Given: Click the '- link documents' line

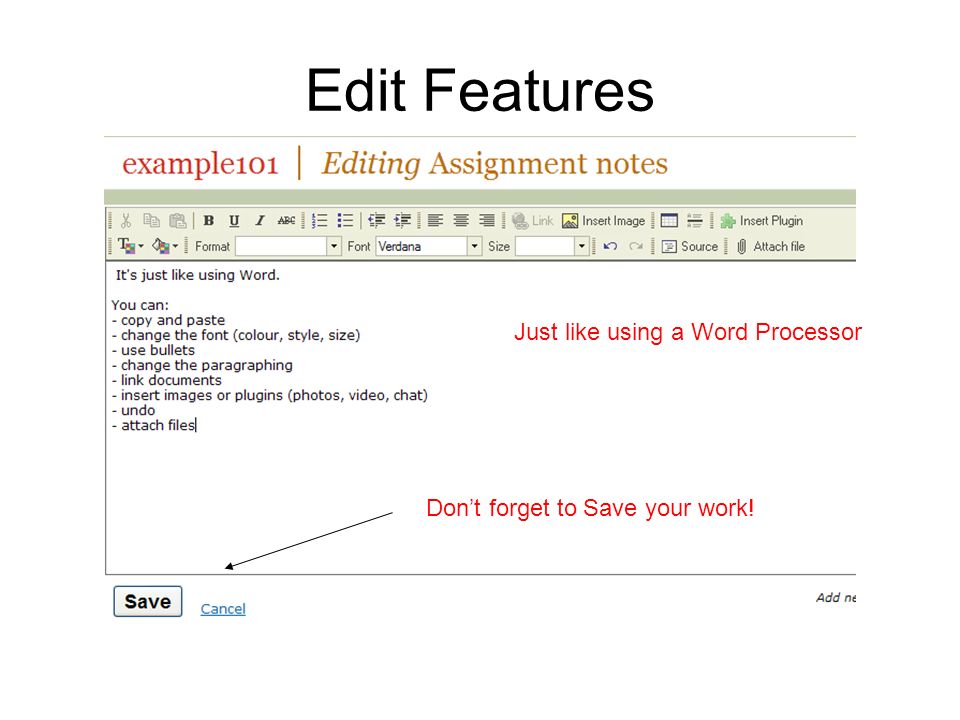Looking at the screenshot, I should (x=167, y=380).
